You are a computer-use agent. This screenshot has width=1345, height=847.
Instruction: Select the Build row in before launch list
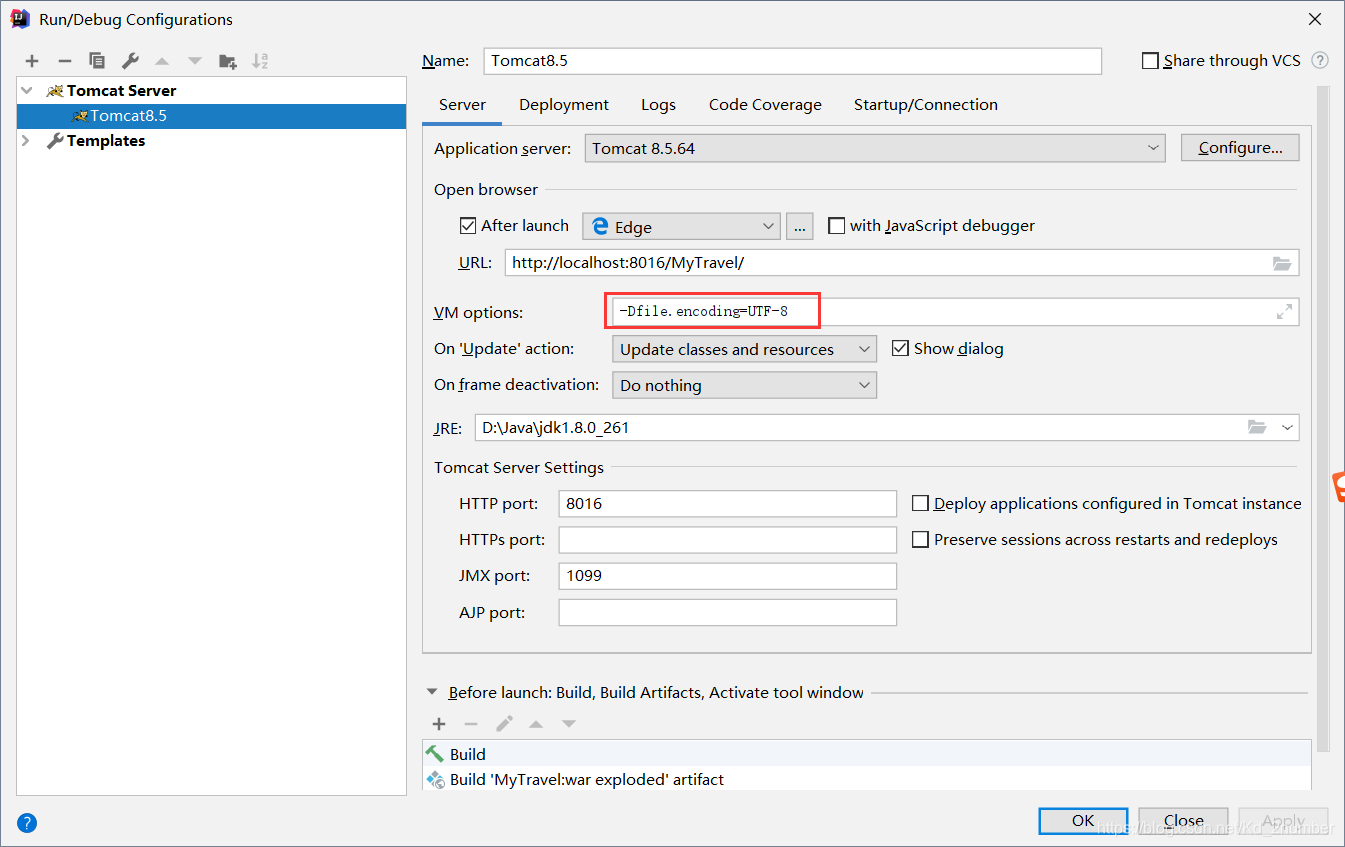pos(867,754)
